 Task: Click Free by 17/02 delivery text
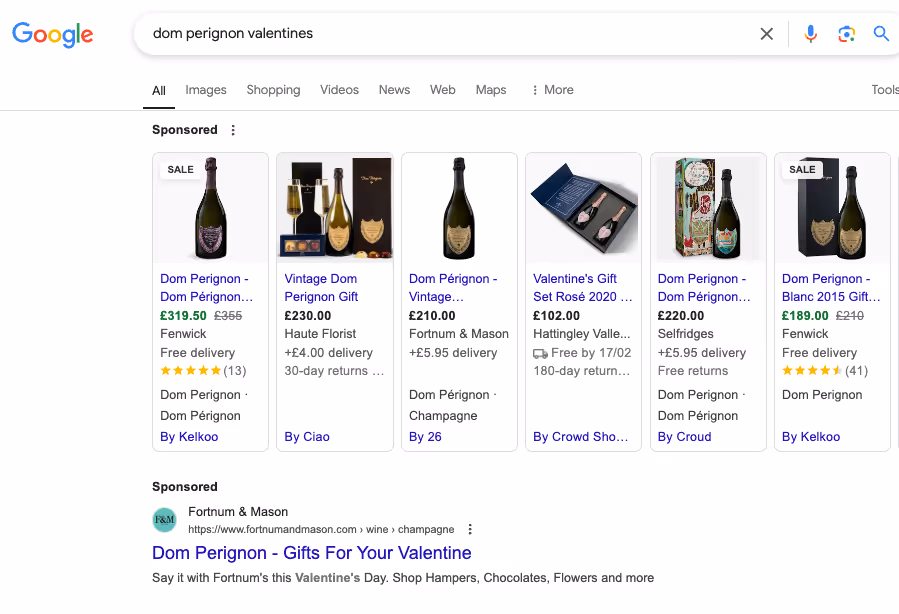[x=591, y=353]
